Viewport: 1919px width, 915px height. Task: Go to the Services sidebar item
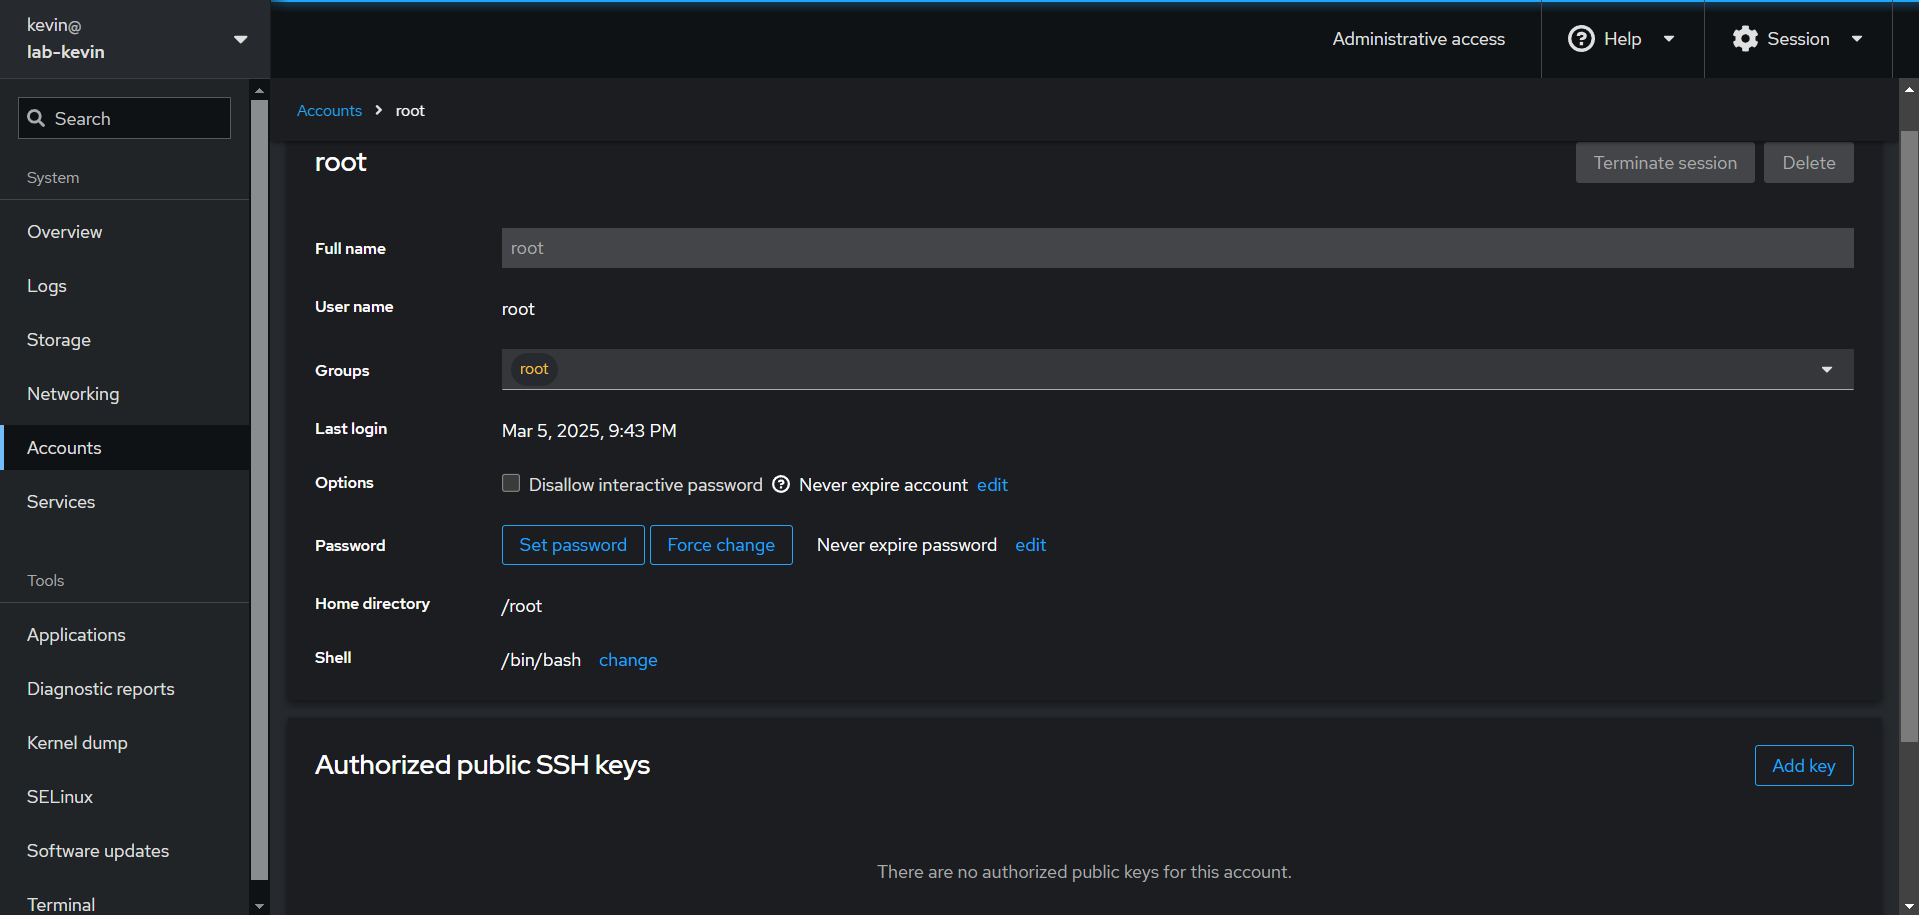pos(61,502)
